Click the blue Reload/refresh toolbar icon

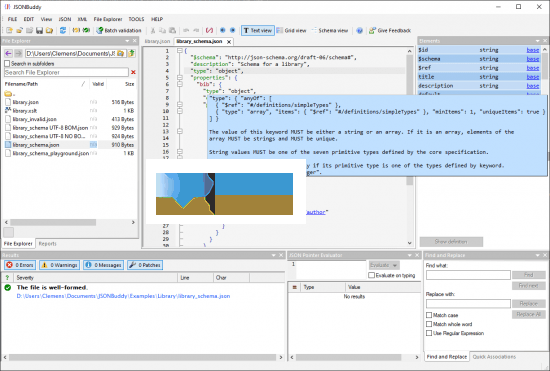[63, 31]
